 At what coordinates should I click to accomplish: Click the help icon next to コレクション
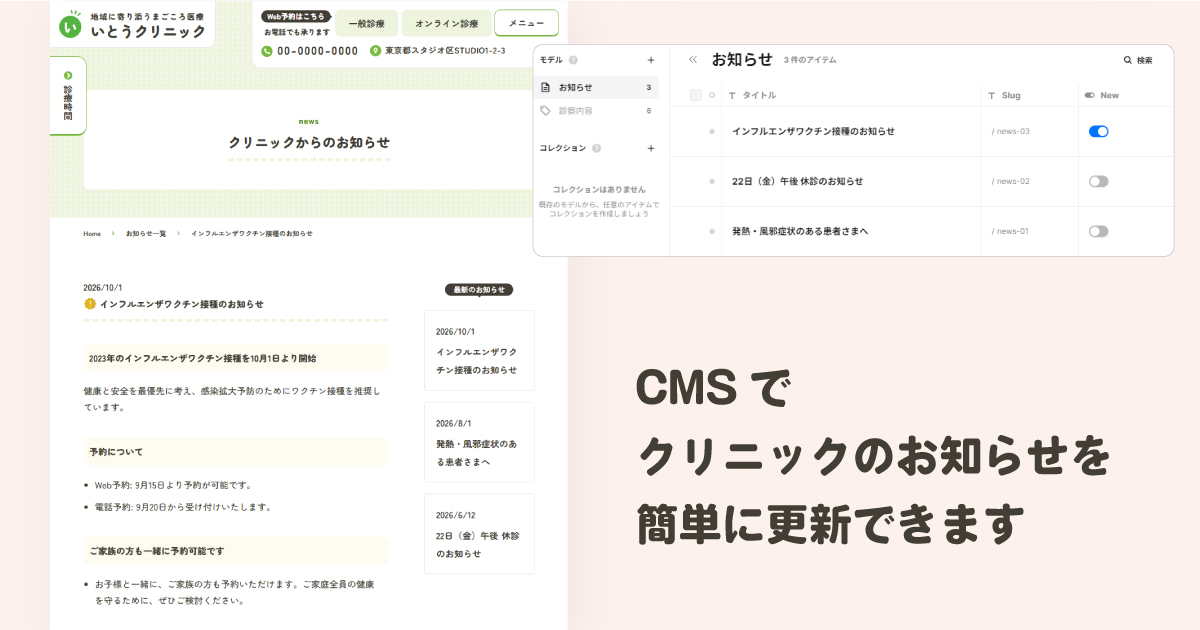(x=596, y=148)
